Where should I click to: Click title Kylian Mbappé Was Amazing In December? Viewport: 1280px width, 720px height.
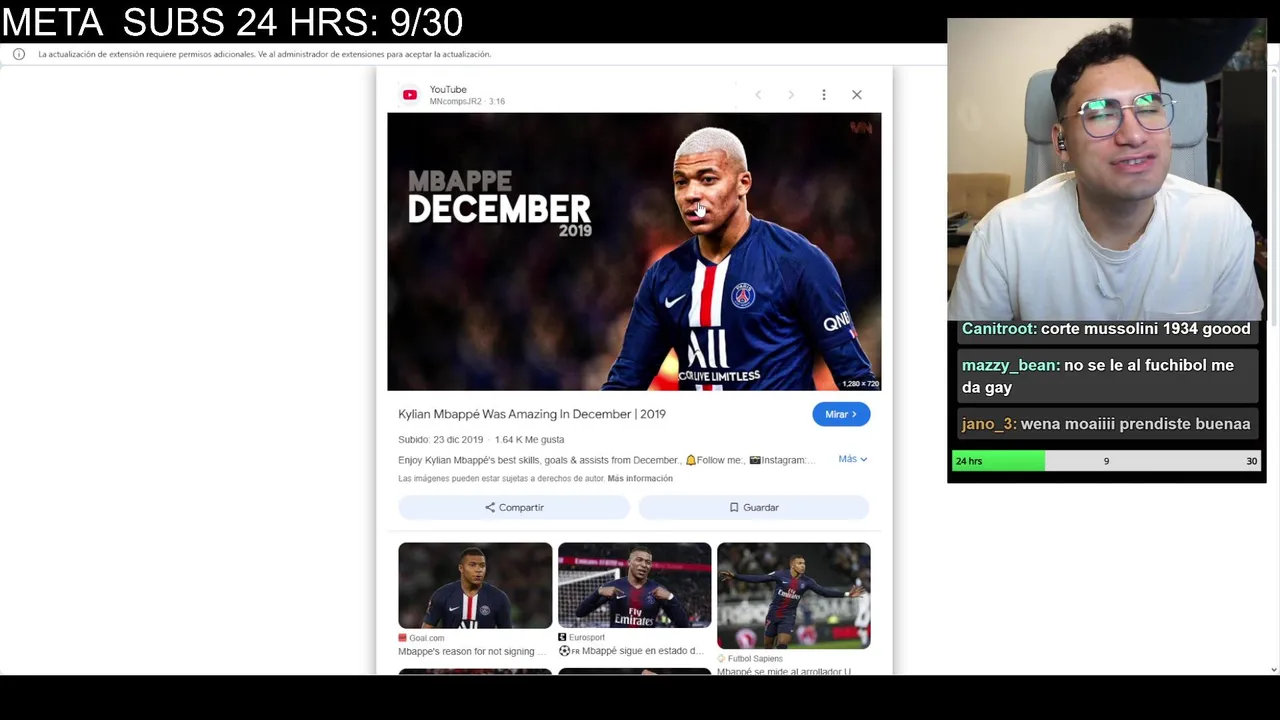pyautogui.click(x=532, y=414)
